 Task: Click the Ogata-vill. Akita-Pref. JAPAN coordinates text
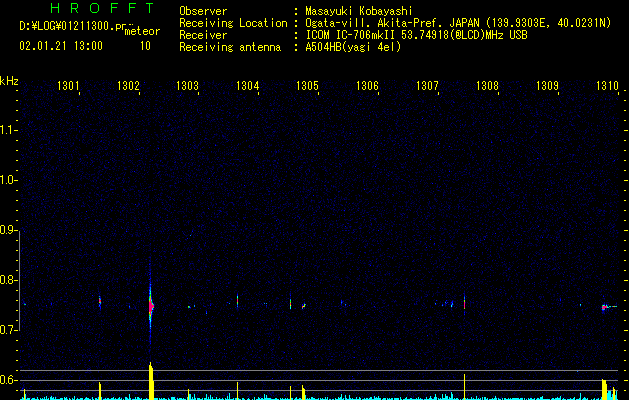[x=458, y=23]
